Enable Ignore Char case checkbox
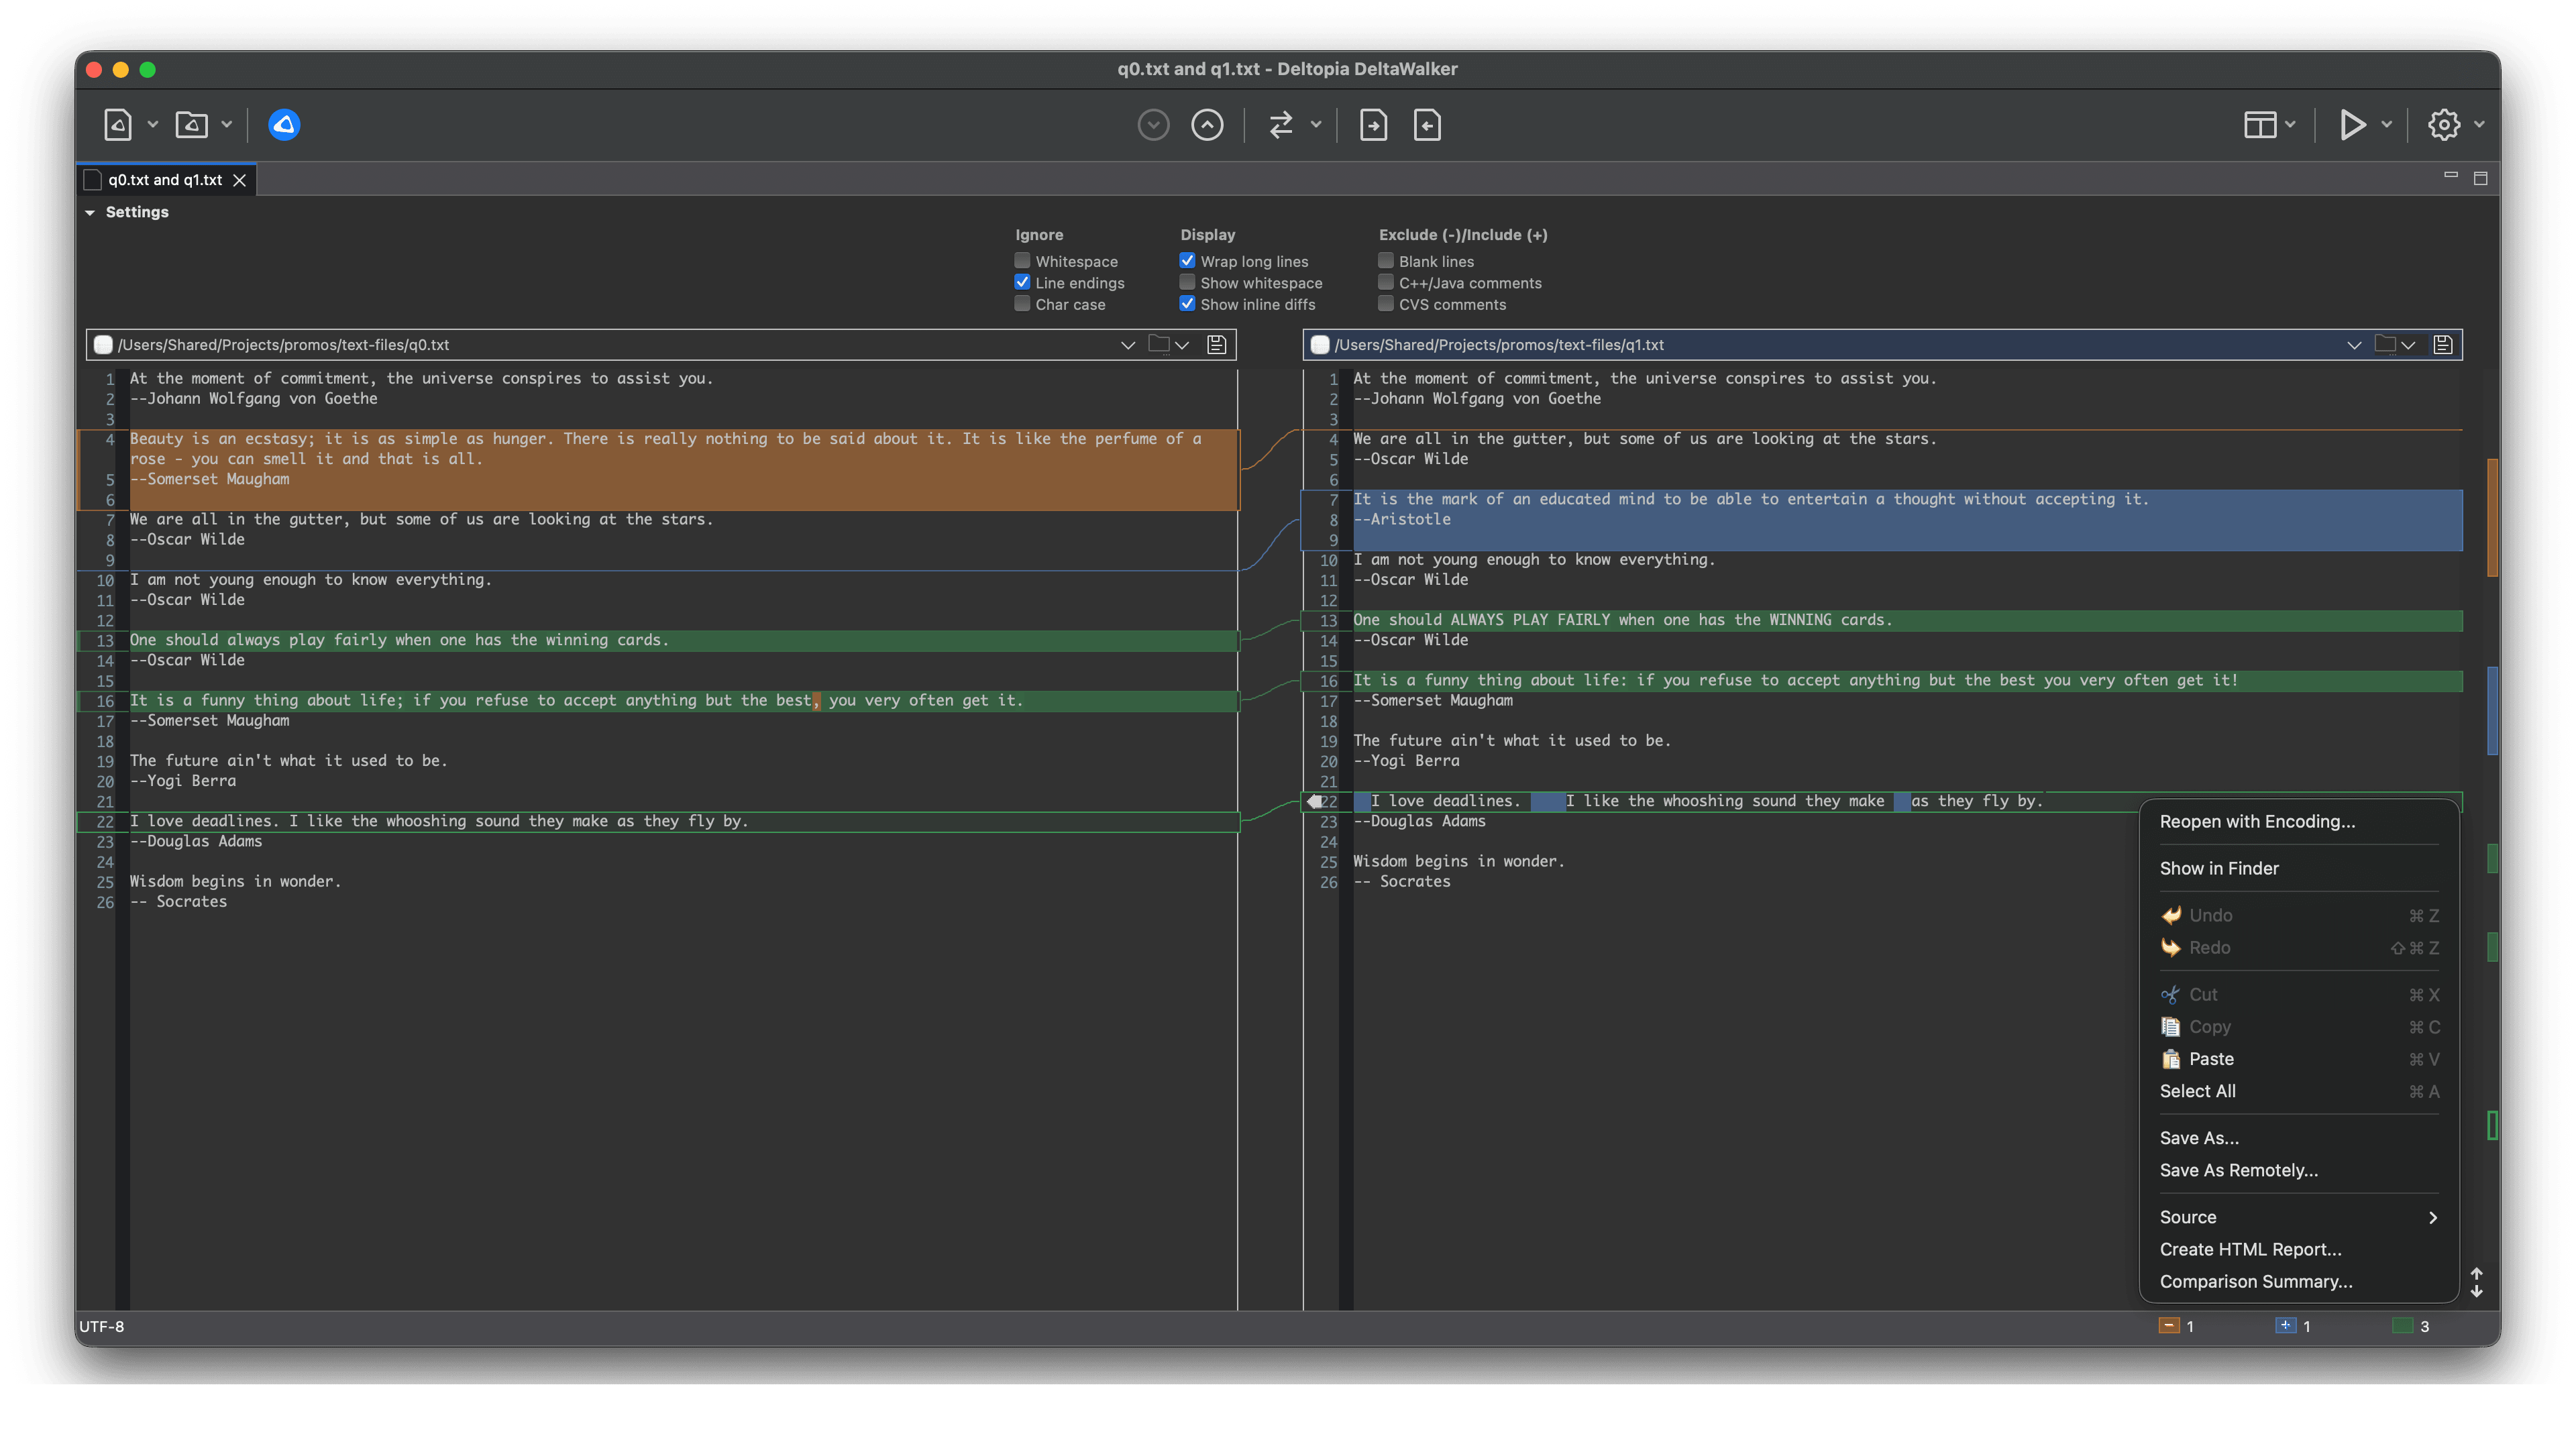 click(1022, 304)
